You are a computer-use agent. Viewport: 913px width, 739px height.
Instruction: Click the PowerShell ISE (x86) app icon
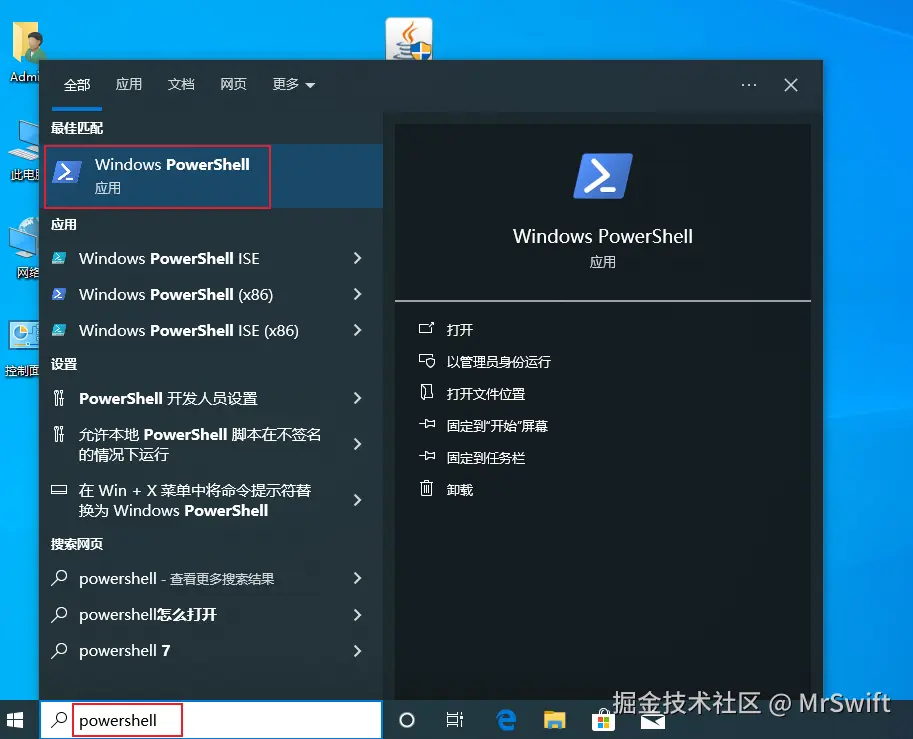coord(59,330)
